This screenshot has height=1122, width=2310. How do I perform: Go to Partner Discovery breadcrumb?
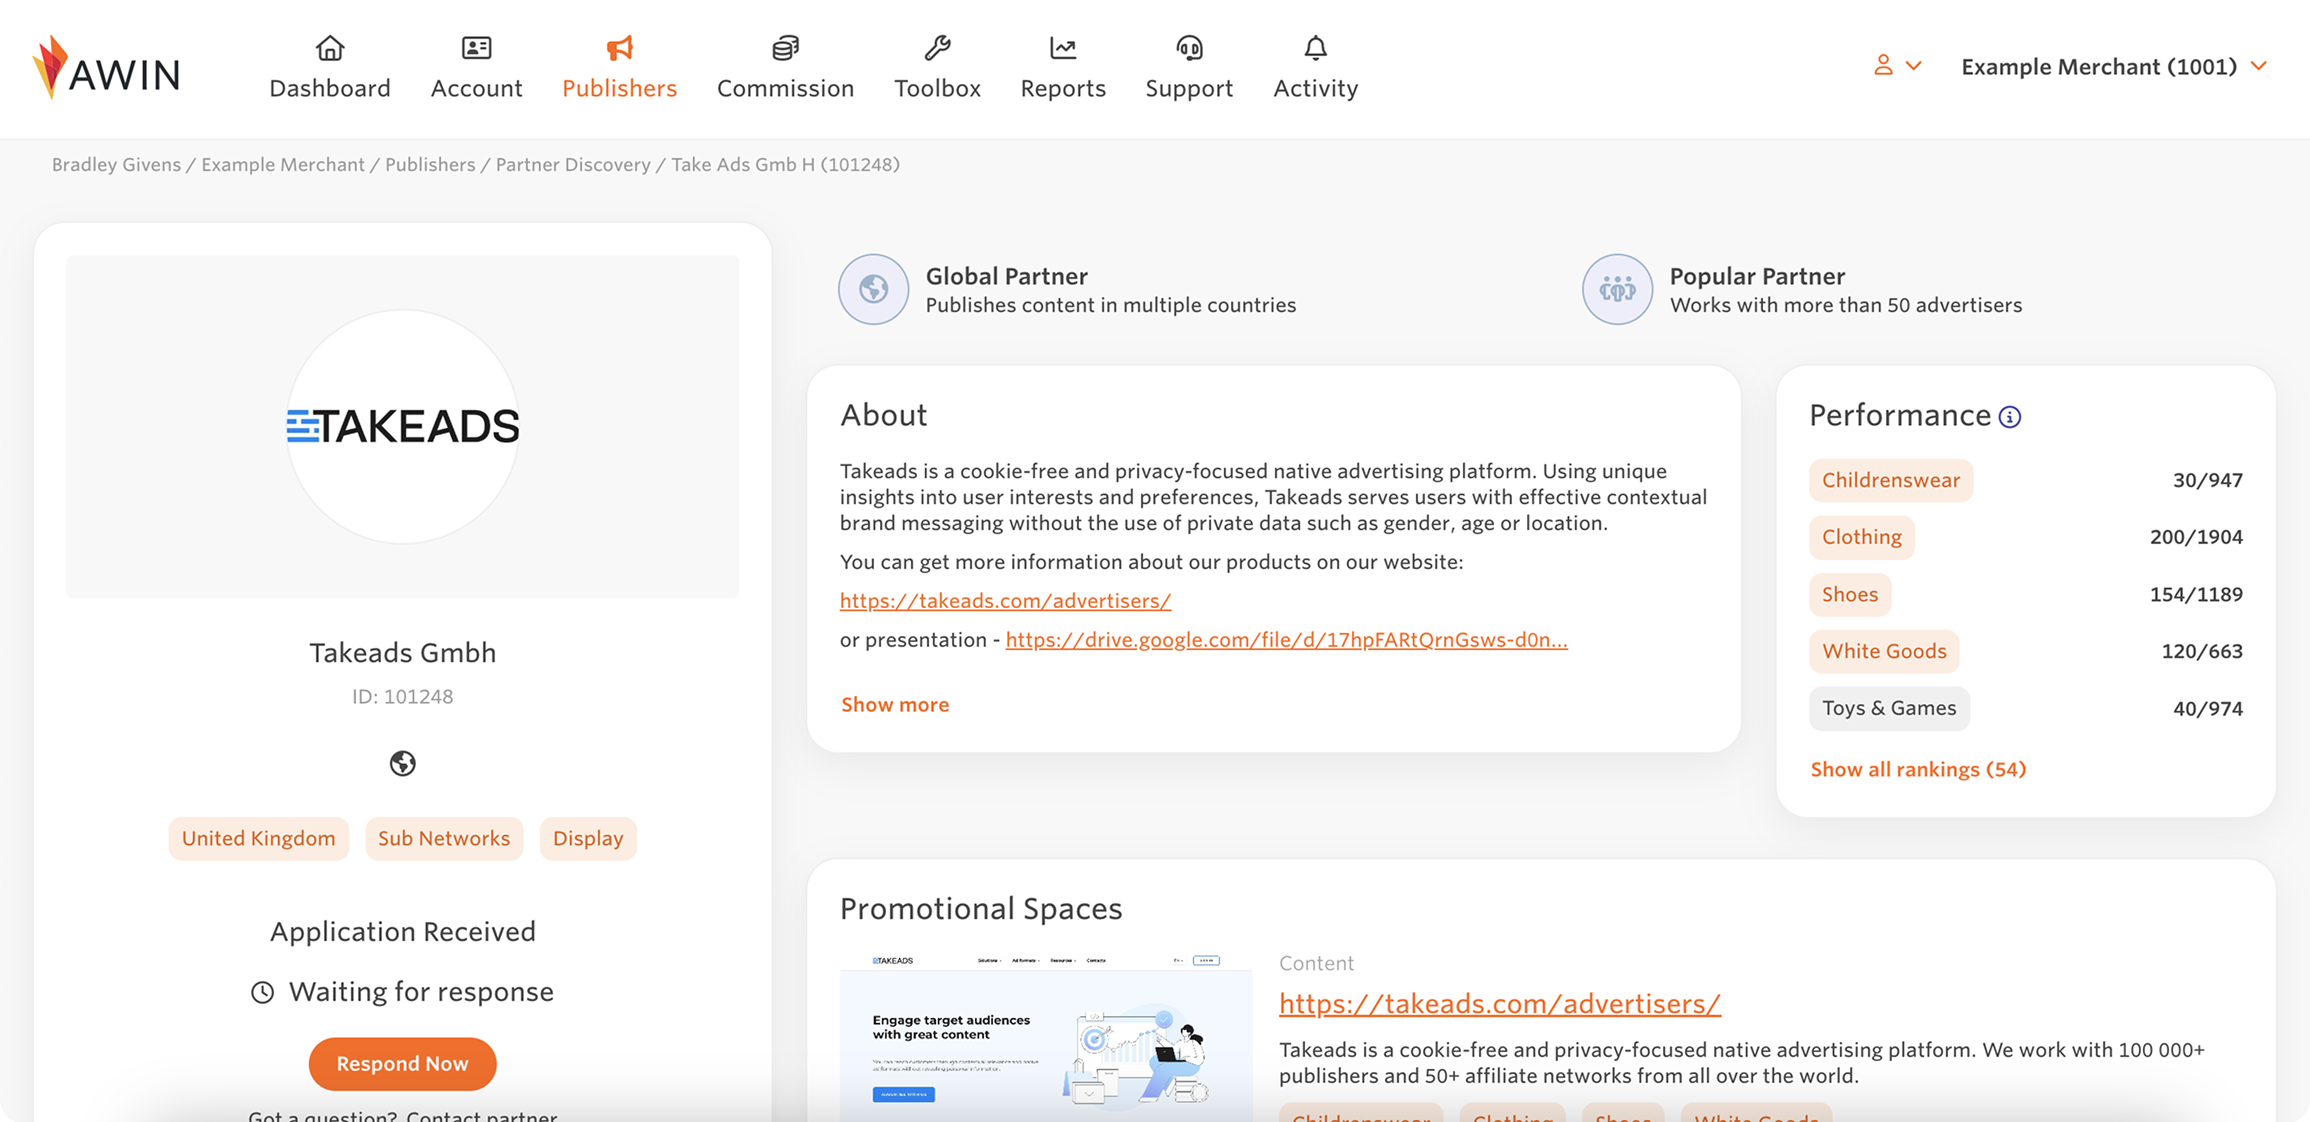point(573,165)
